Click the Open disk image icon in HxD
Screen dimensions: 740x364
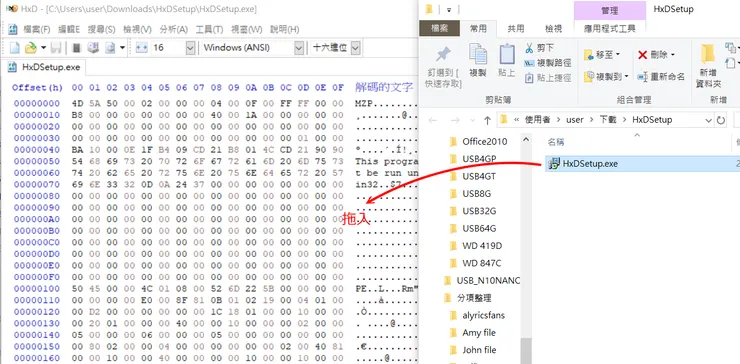(110, 48)
